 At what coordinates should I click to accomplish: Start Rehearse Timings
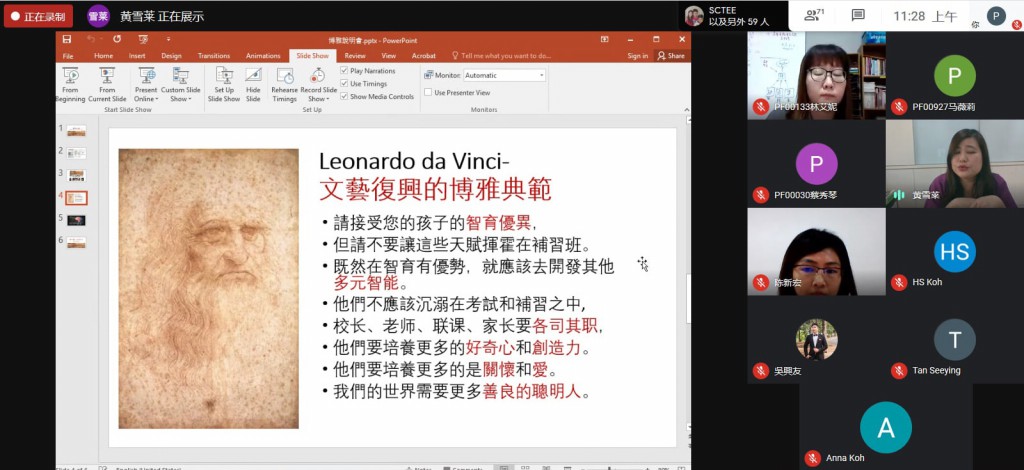pyautogui.click(x=284, y=84)
